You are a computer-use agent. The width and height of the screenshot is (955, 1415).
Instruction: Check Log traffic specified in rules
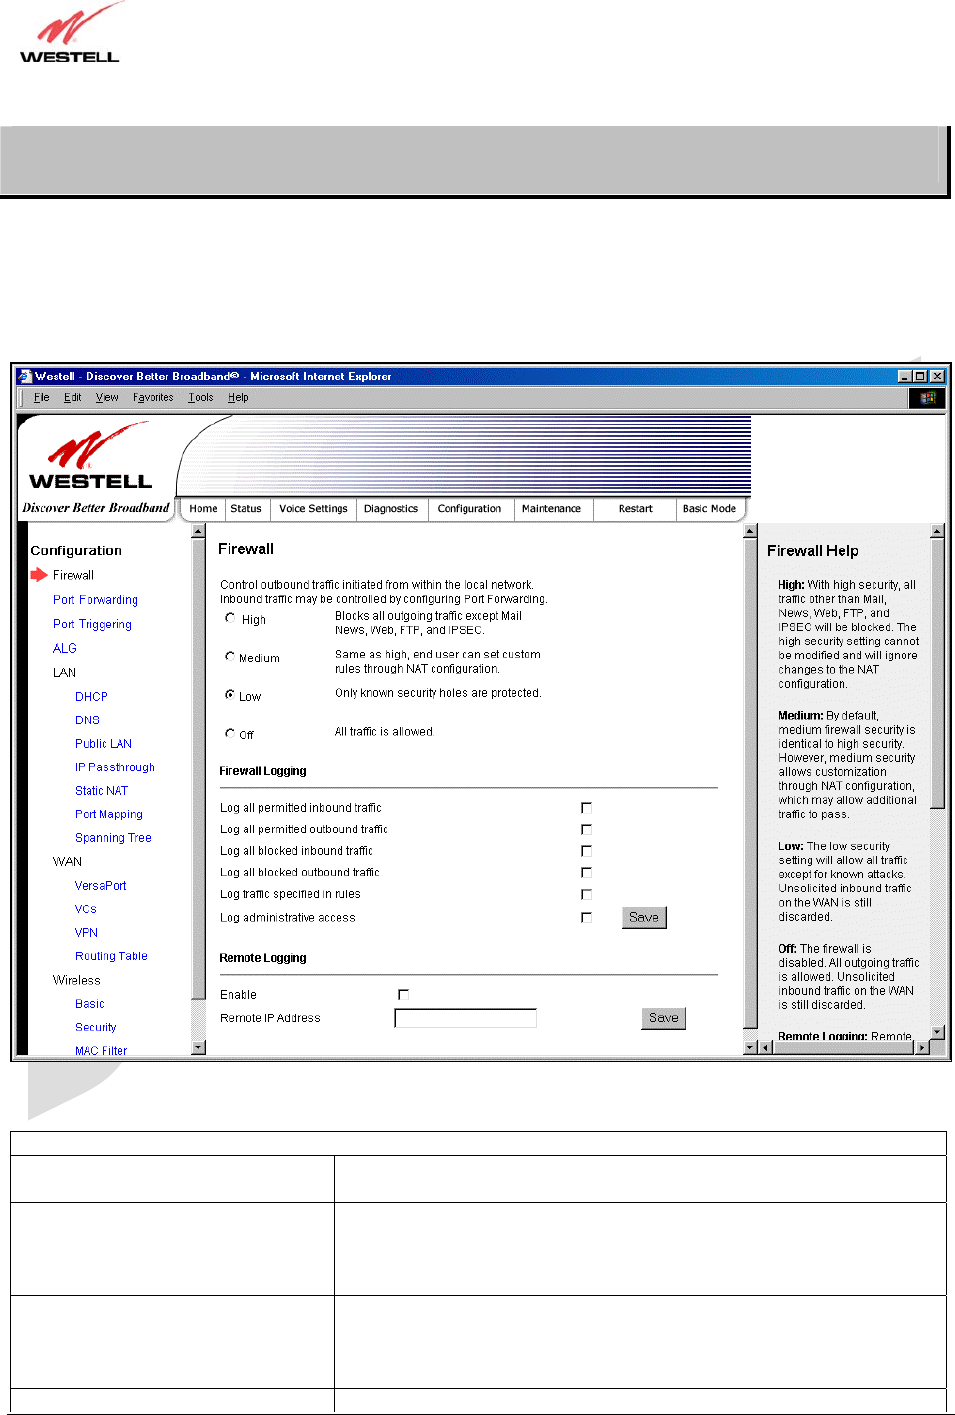(586, 895)
